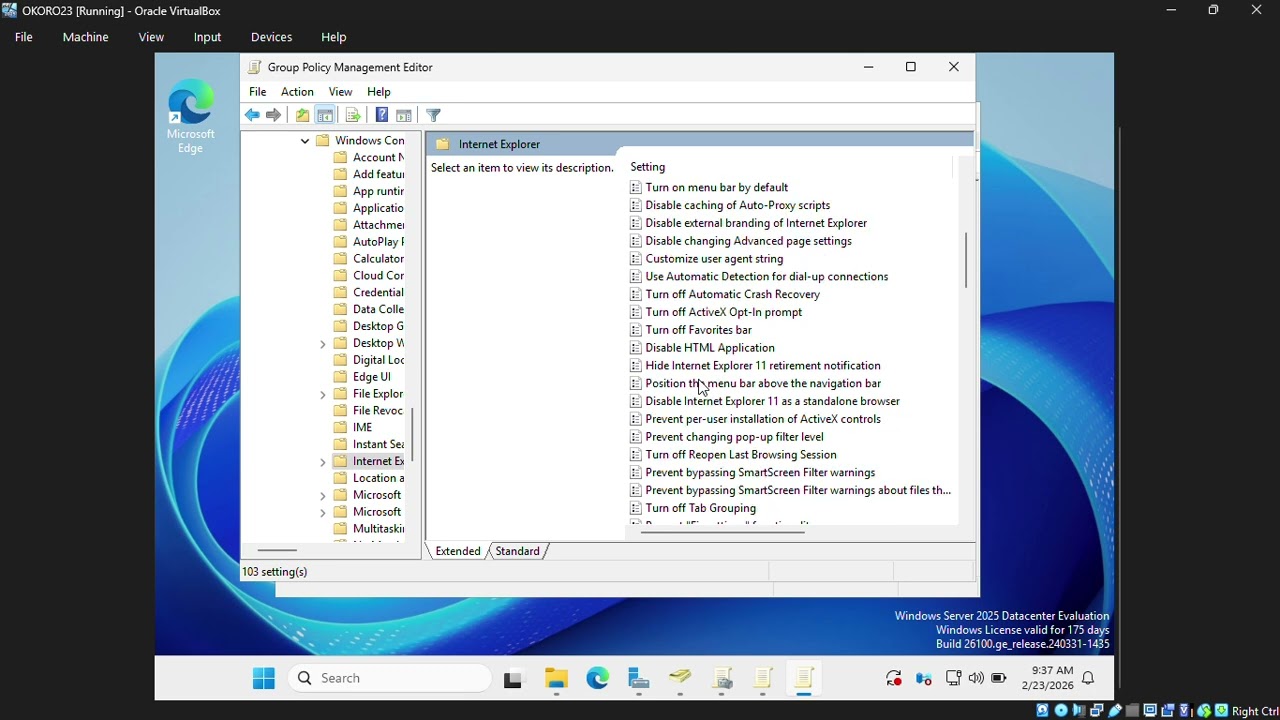1280x720 pixels.
Task: Click the network icon in the system tray
Action: 954,678
